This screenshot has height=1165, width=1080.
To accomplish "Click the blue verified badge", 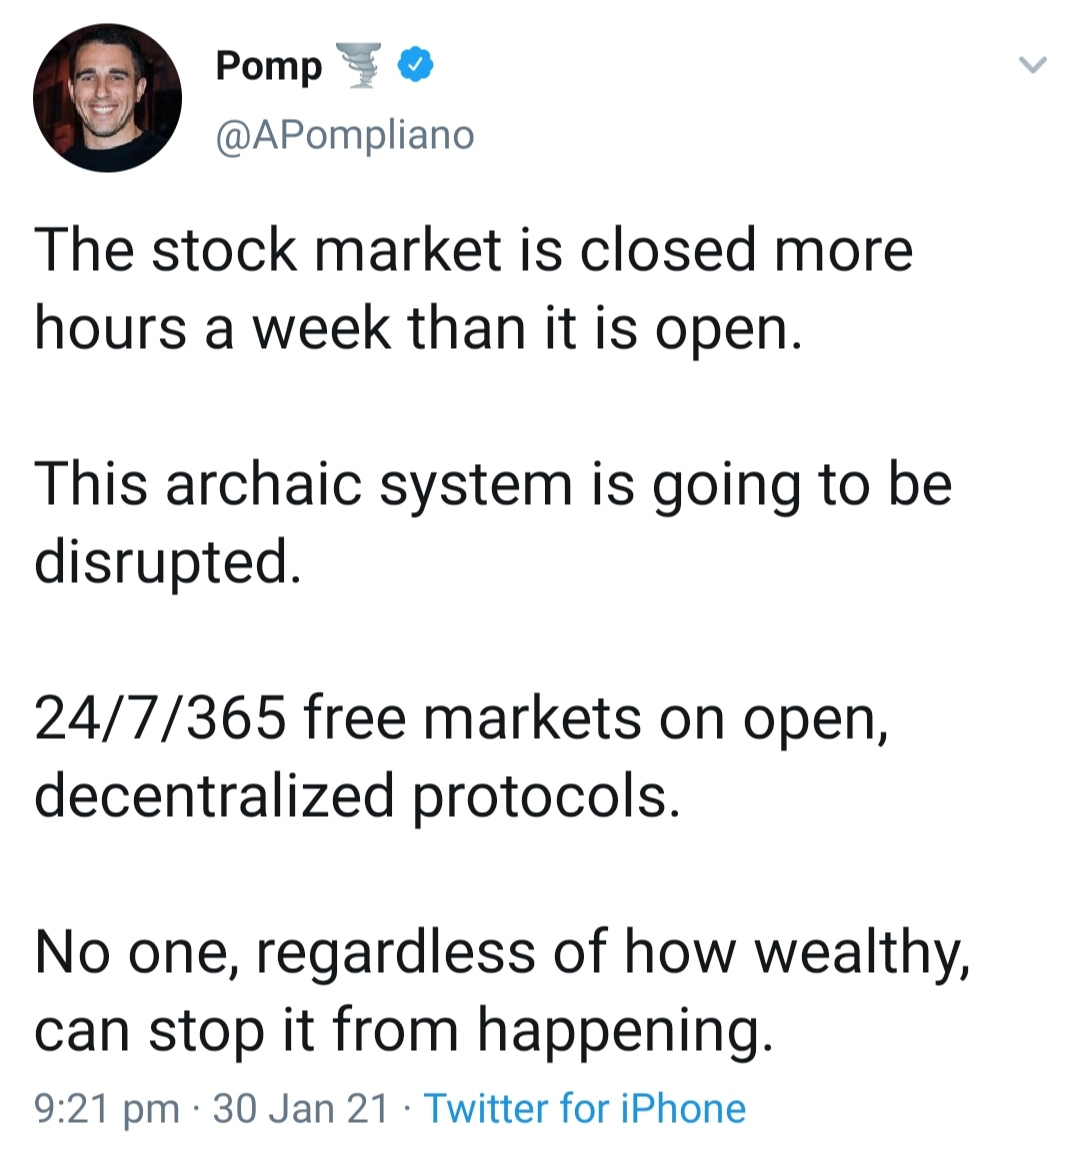I will pos(416,65).
